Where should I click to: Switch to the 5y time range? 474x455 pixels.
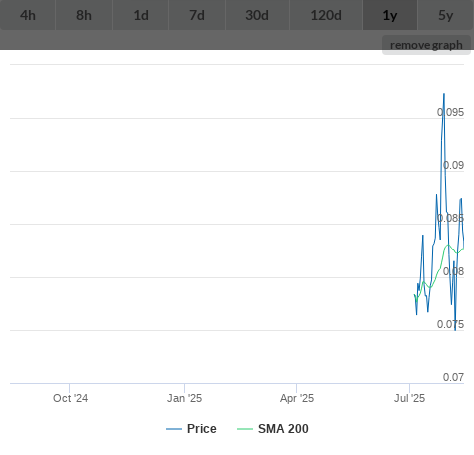coord(446,15)
